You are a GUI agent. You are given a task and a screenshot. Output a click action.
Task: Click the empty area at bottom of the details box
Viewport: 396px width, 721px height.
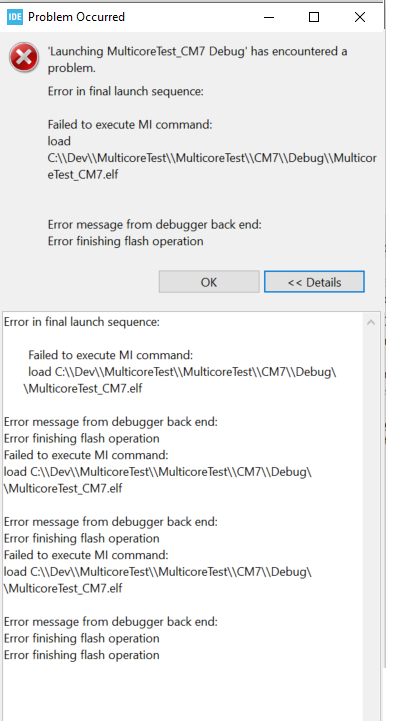click(183, 692)
